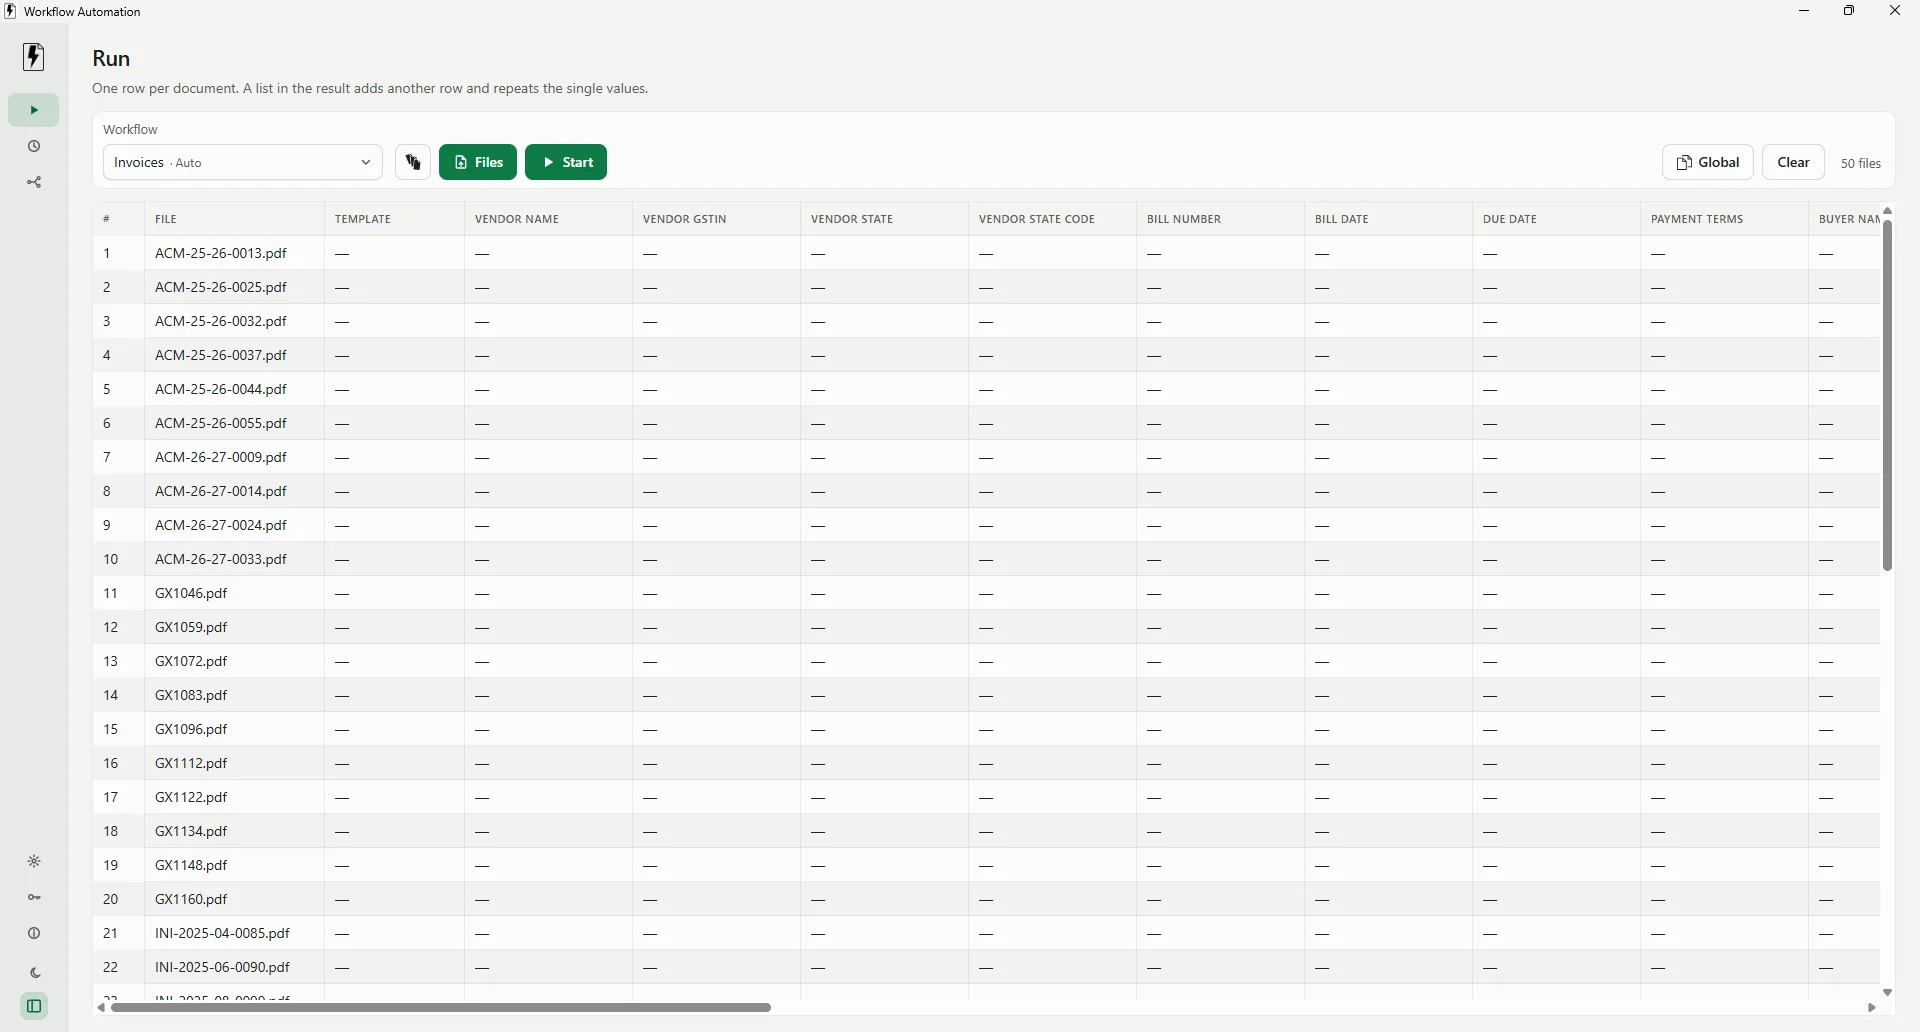Click the scroll right arrow

click(1873, 1008)
